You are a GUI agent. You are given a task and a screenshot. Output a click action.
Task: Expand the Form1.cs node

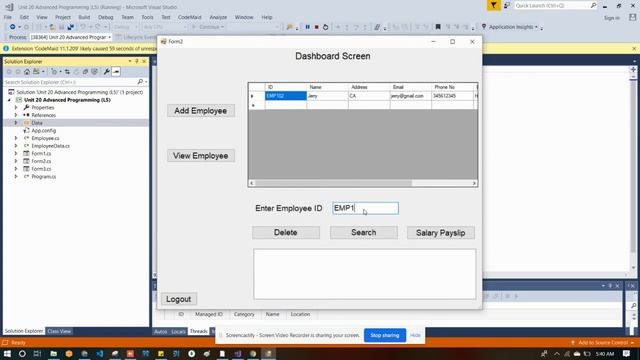coord(16,153)
